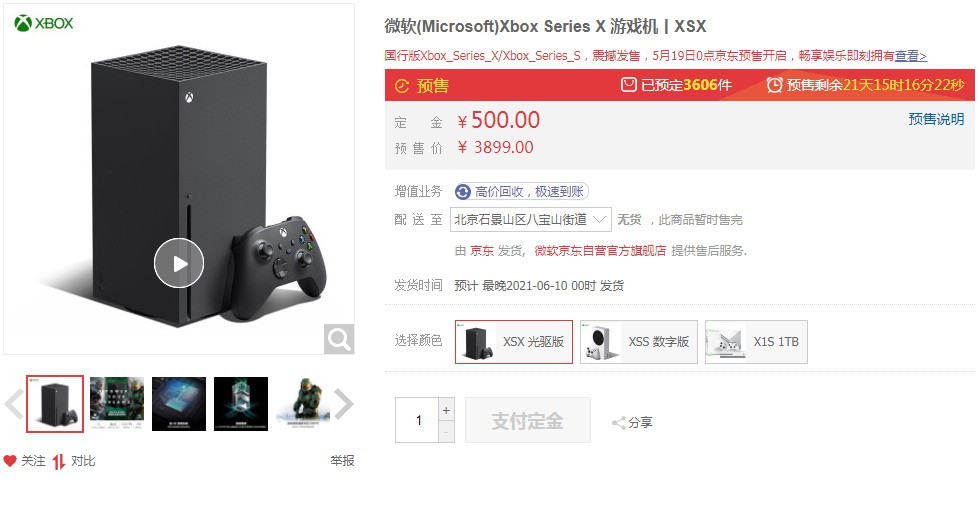
Task: Click the 高价回收 recycle service badge
Action: (x=521, y=191)
